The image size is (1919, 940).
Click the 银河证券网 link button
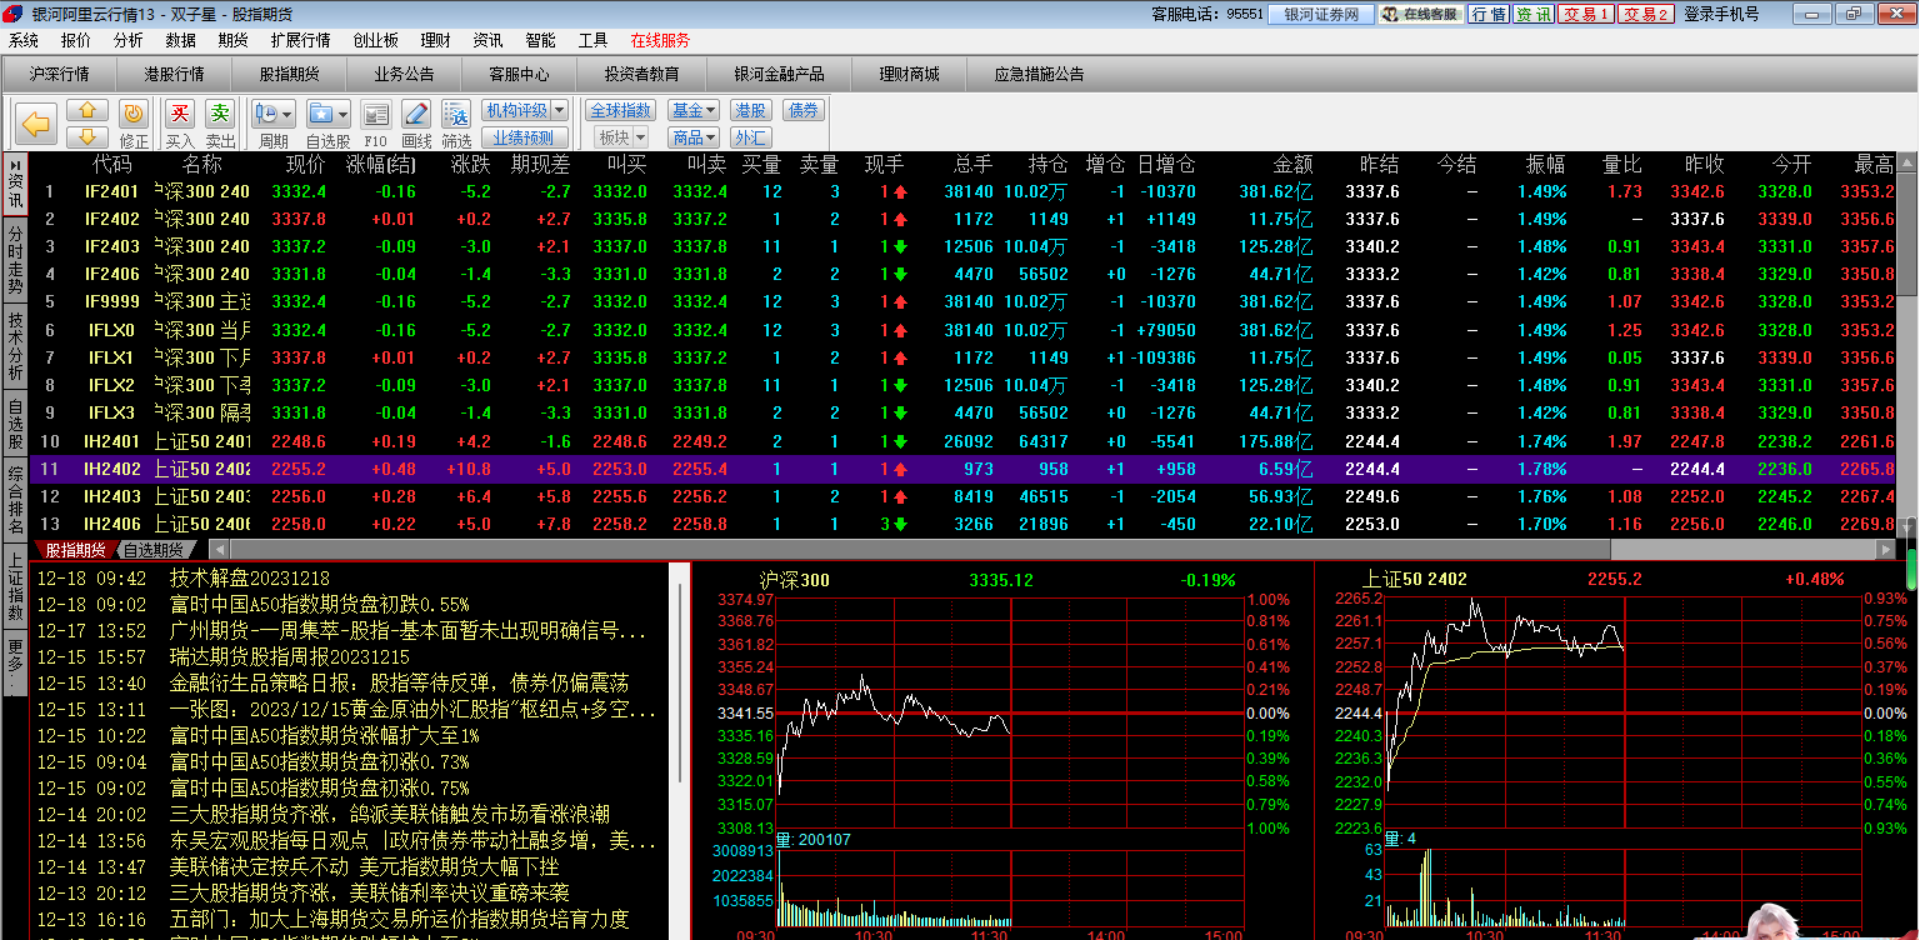(x=1321, y=14)
